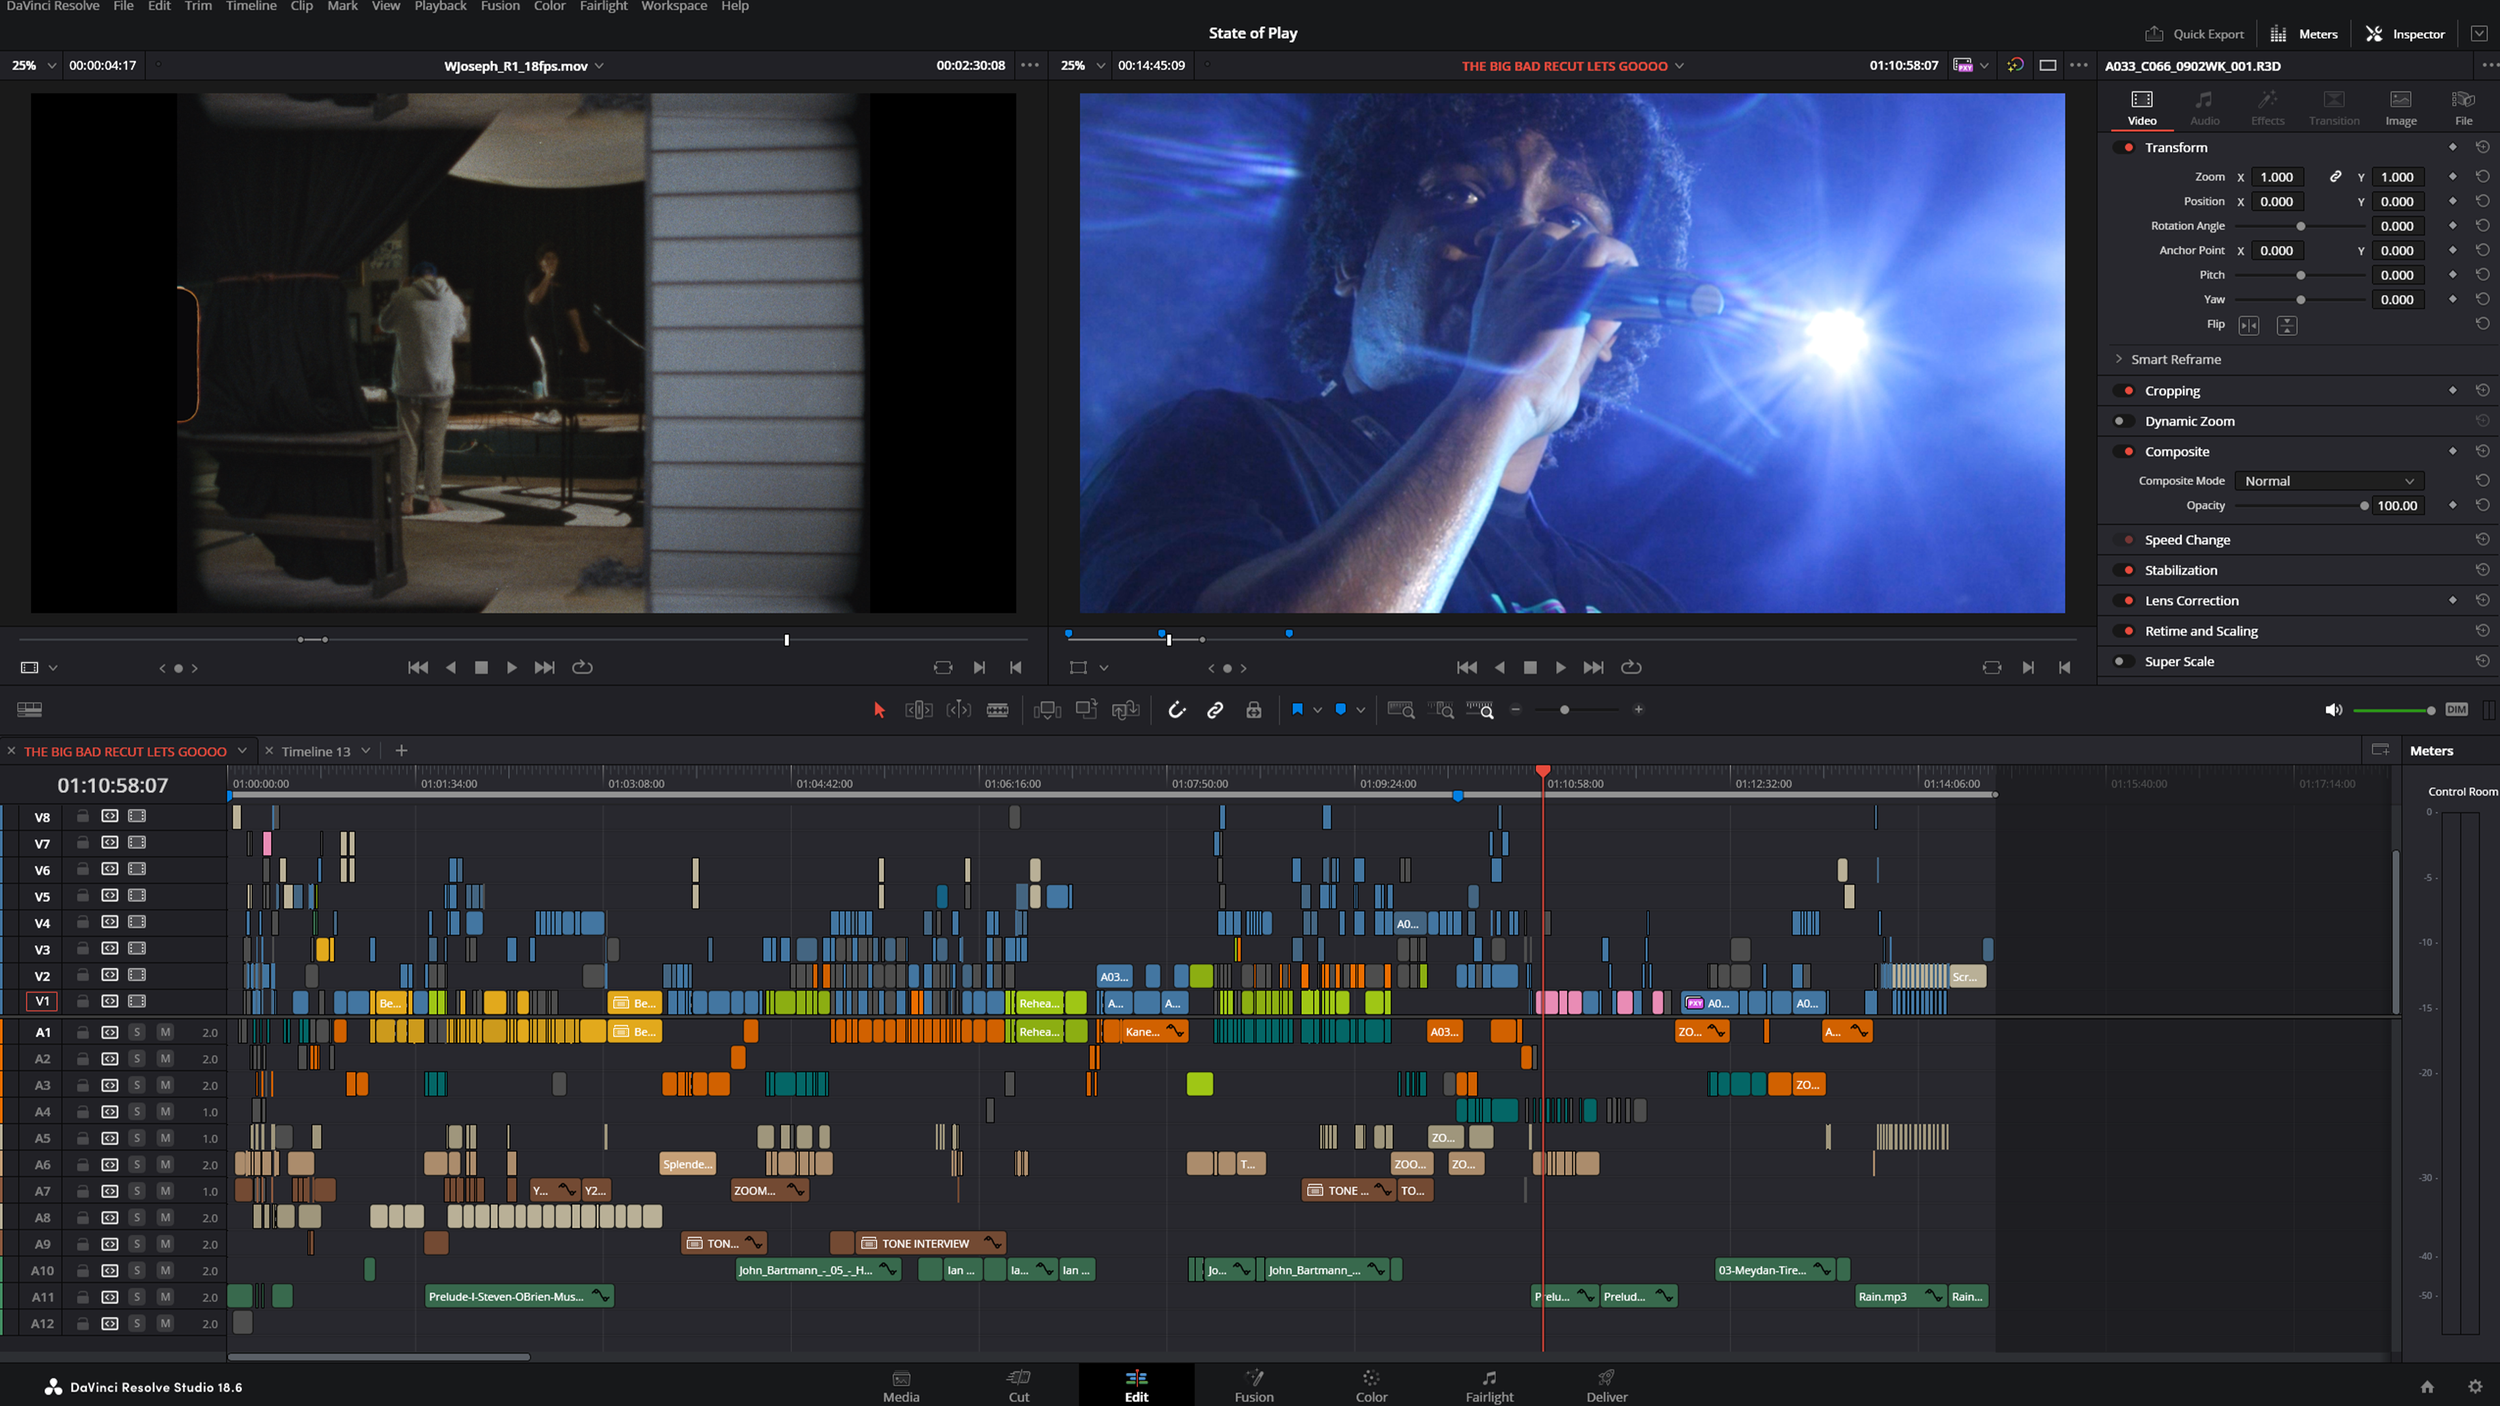
Task: Open the Color page button
Action: (x=1370, y=1385)
